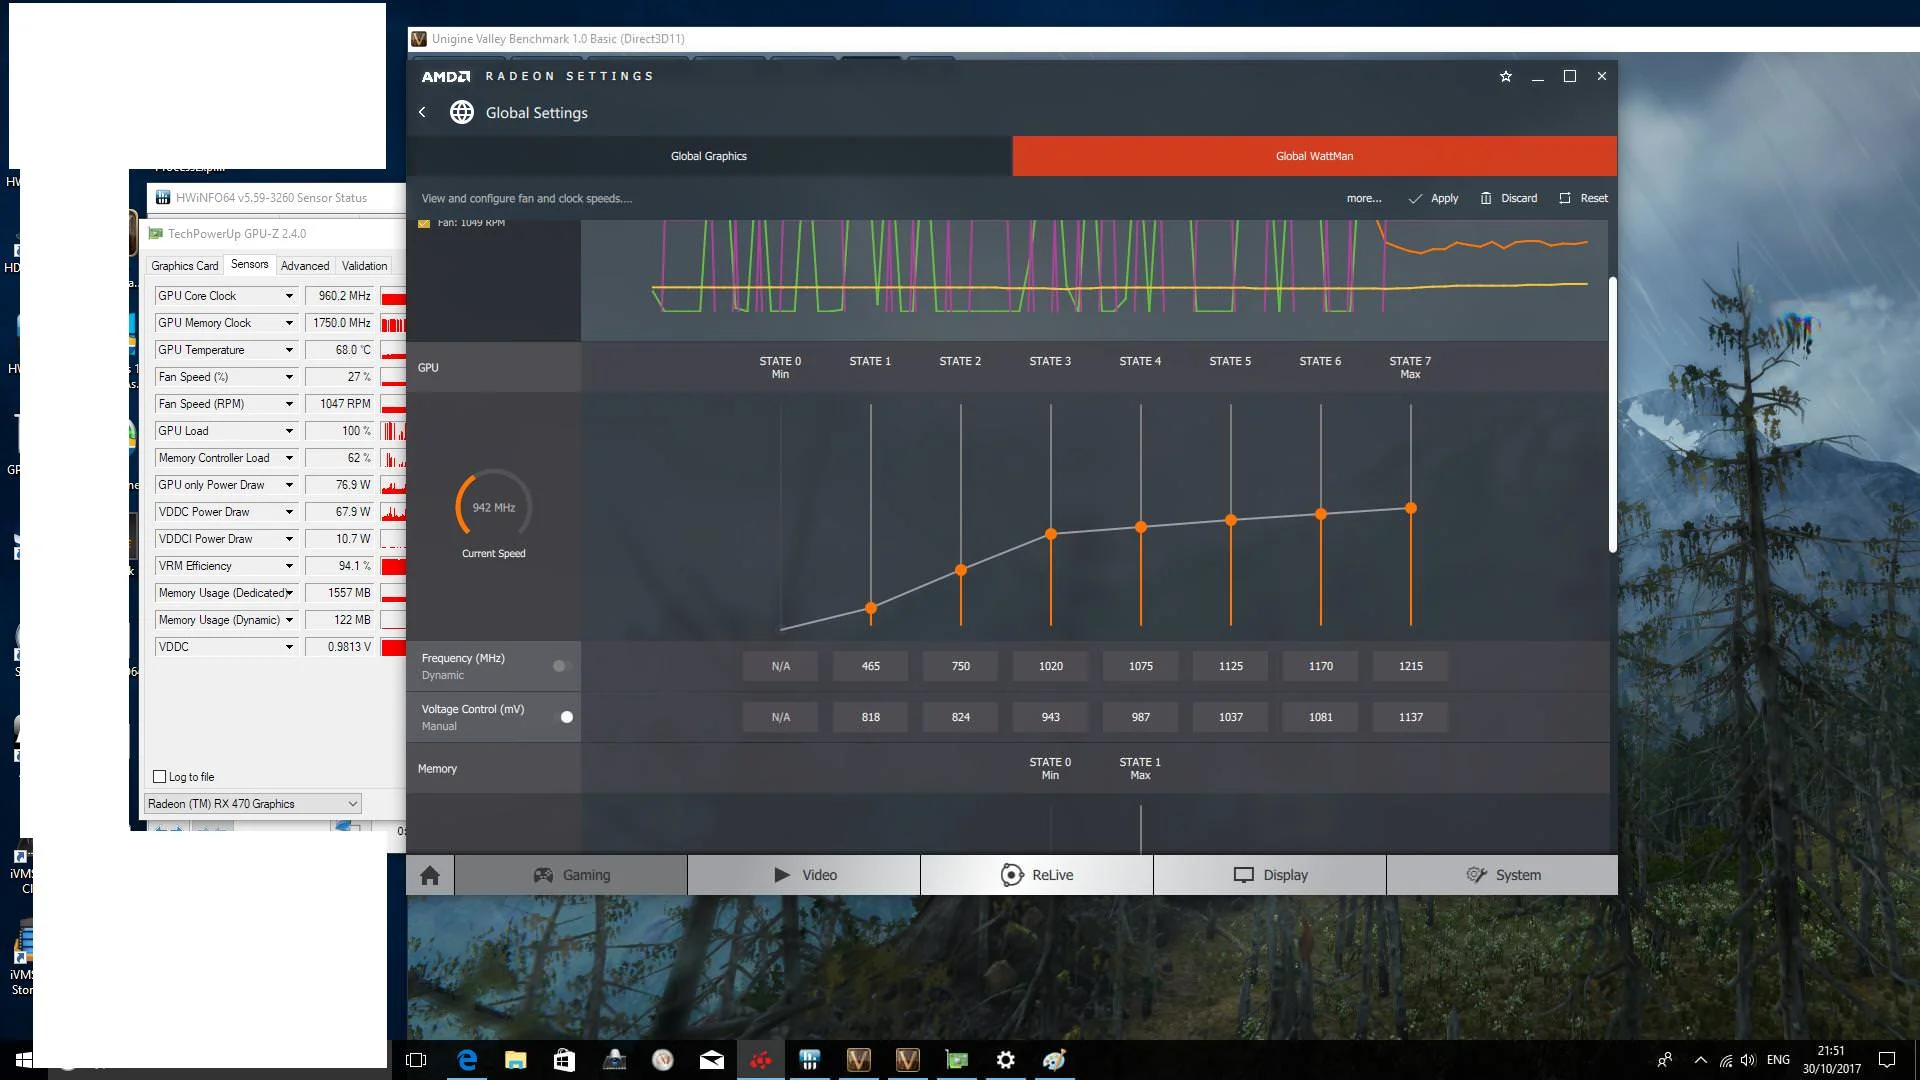Open Advanced tab in GPU-Z
This screenshot has width=1920, height=1080.
tap(305, 266)
